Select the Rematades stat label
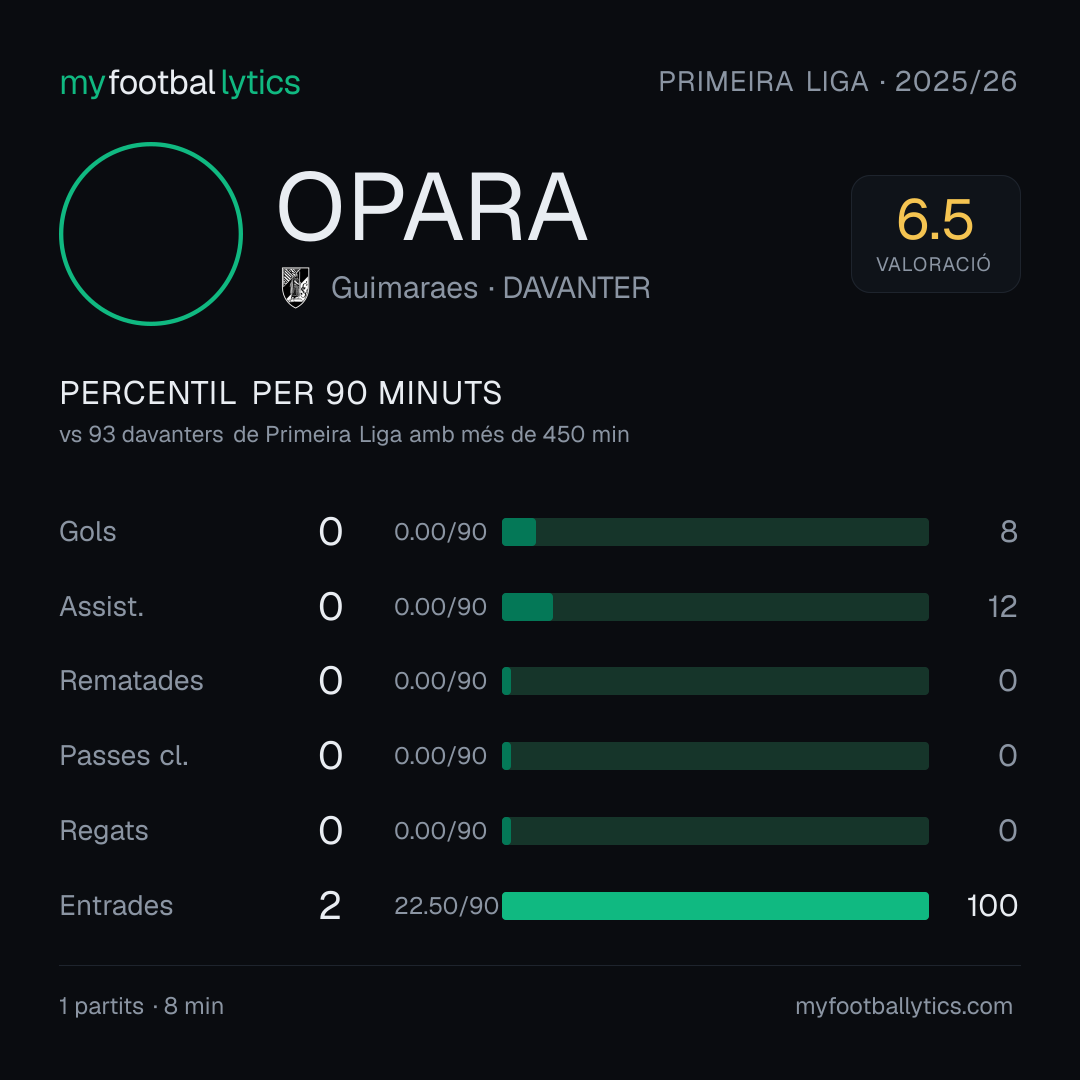Viewport: 1080px width, 1080px height. pyautogui.click(x=132, y=681)
